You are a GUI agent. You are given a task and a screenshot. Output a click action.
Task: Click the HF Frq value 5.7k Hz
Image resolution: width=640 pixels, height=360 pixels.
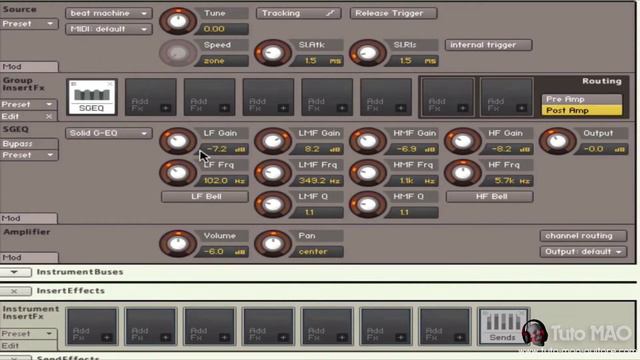(x=508, y=181)
